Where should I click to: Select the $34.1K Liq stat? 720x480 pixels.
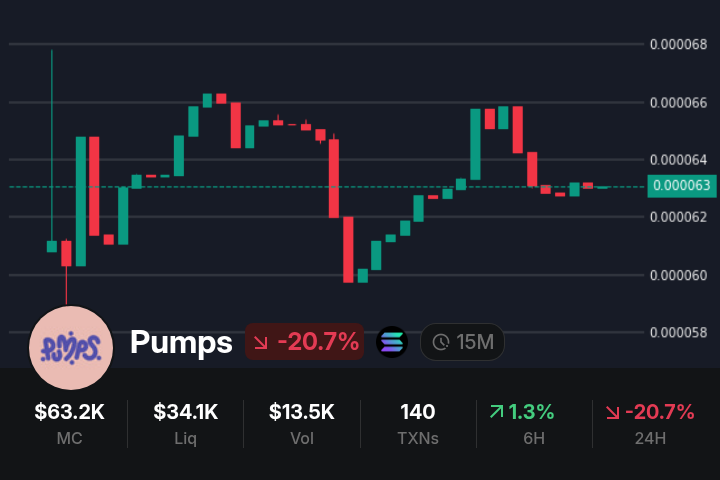point(186,422)
